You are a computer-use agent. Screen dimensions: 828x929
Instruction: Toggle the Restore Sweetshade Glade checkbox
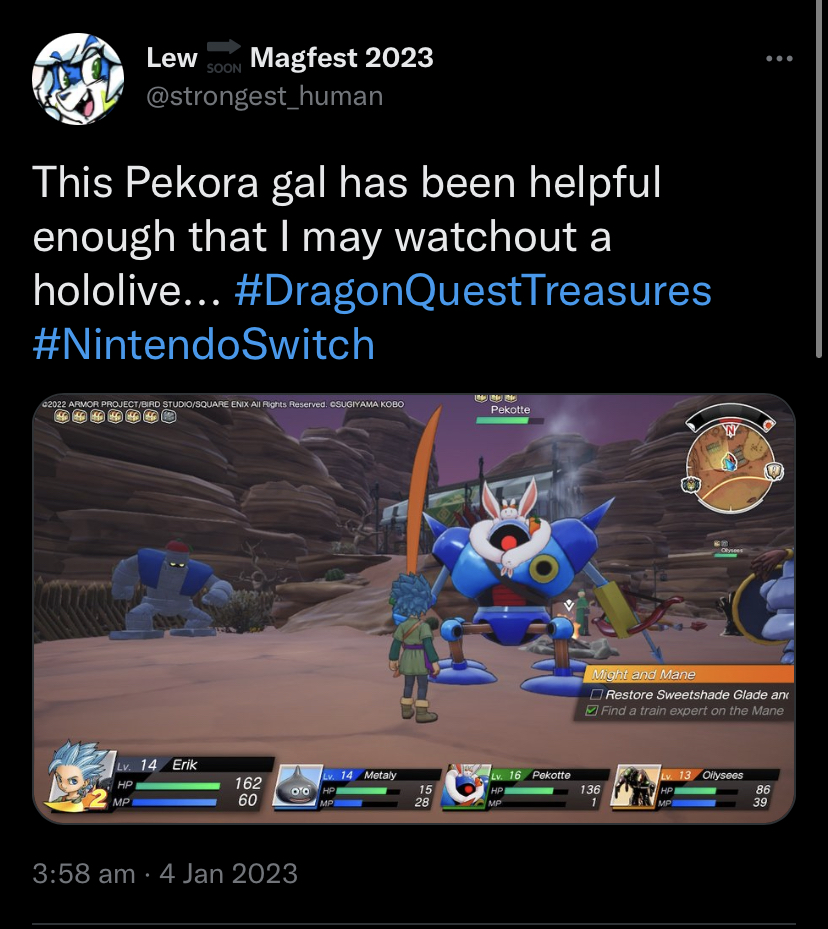[x=597, y=694]
